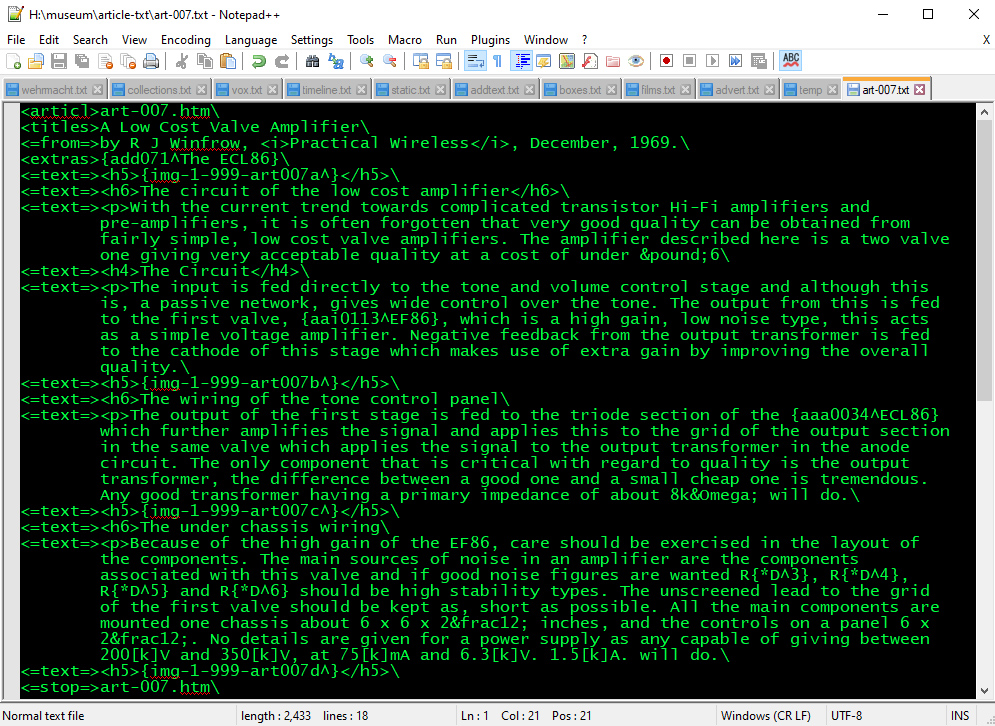Screen dimensions: 995x726
Task: Open the Run menu
Action: tap(446, 40)
